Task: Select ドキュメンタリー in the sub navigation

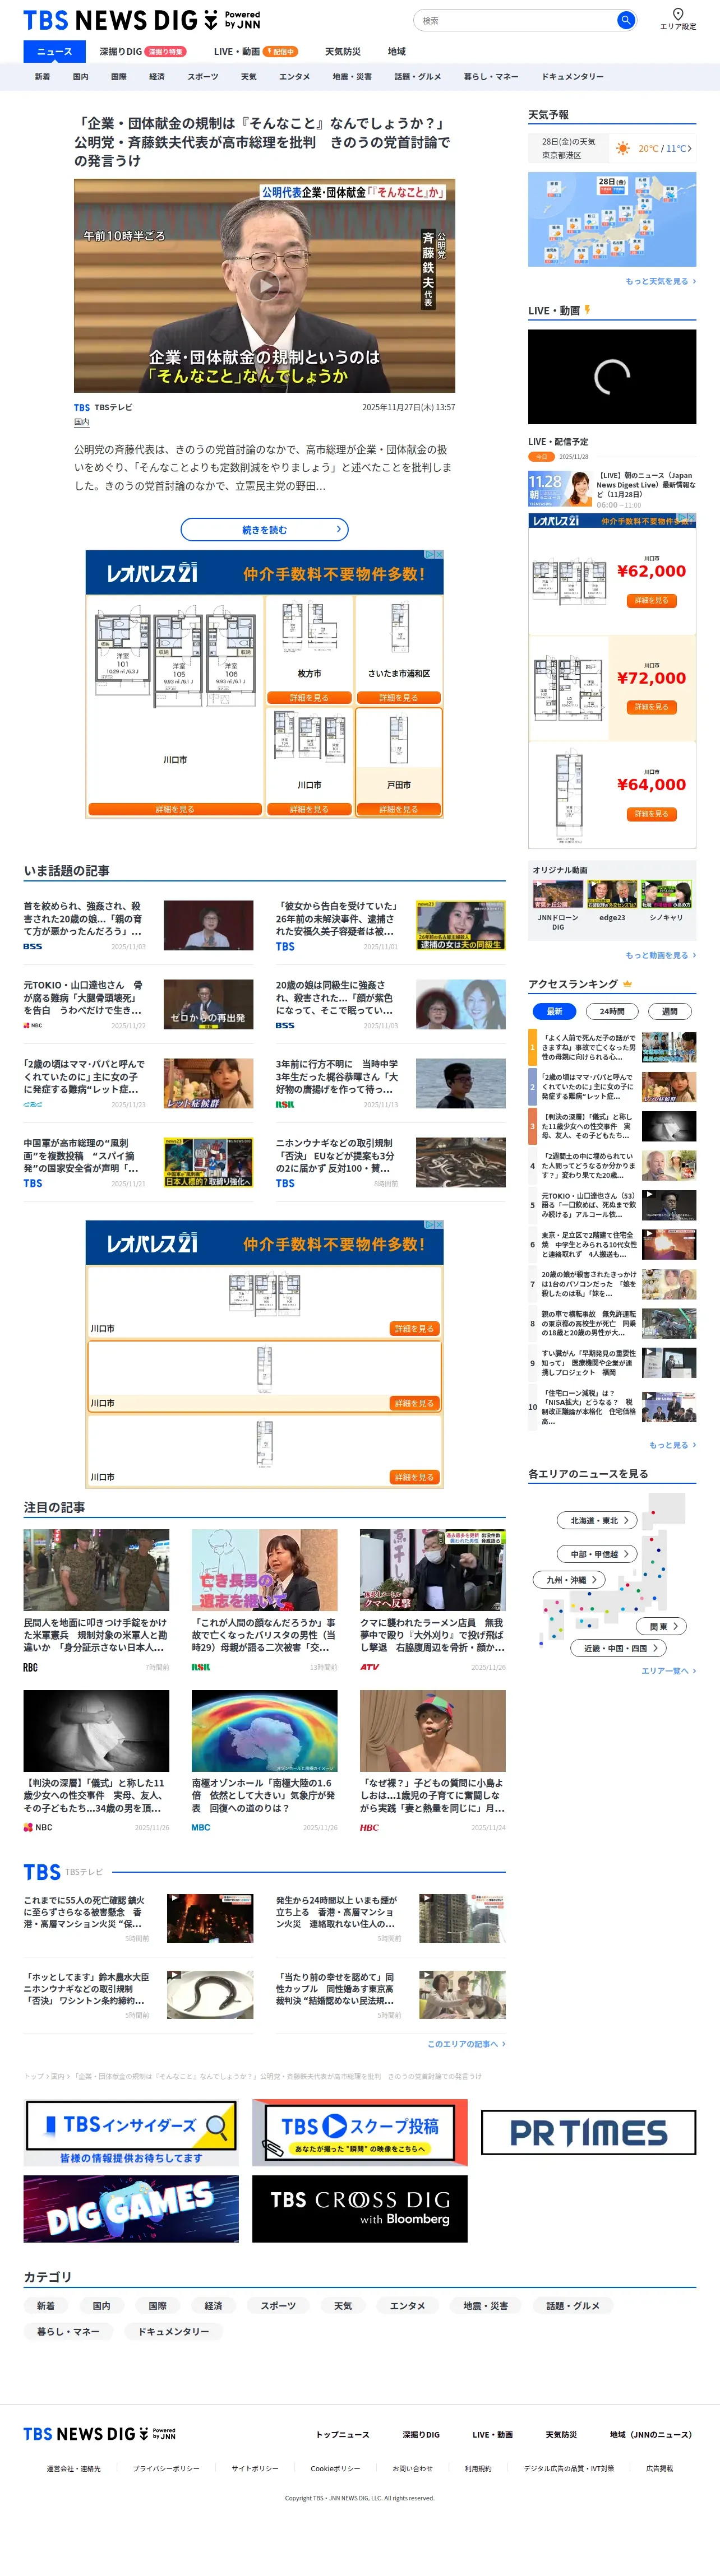Action: (572, 76)
